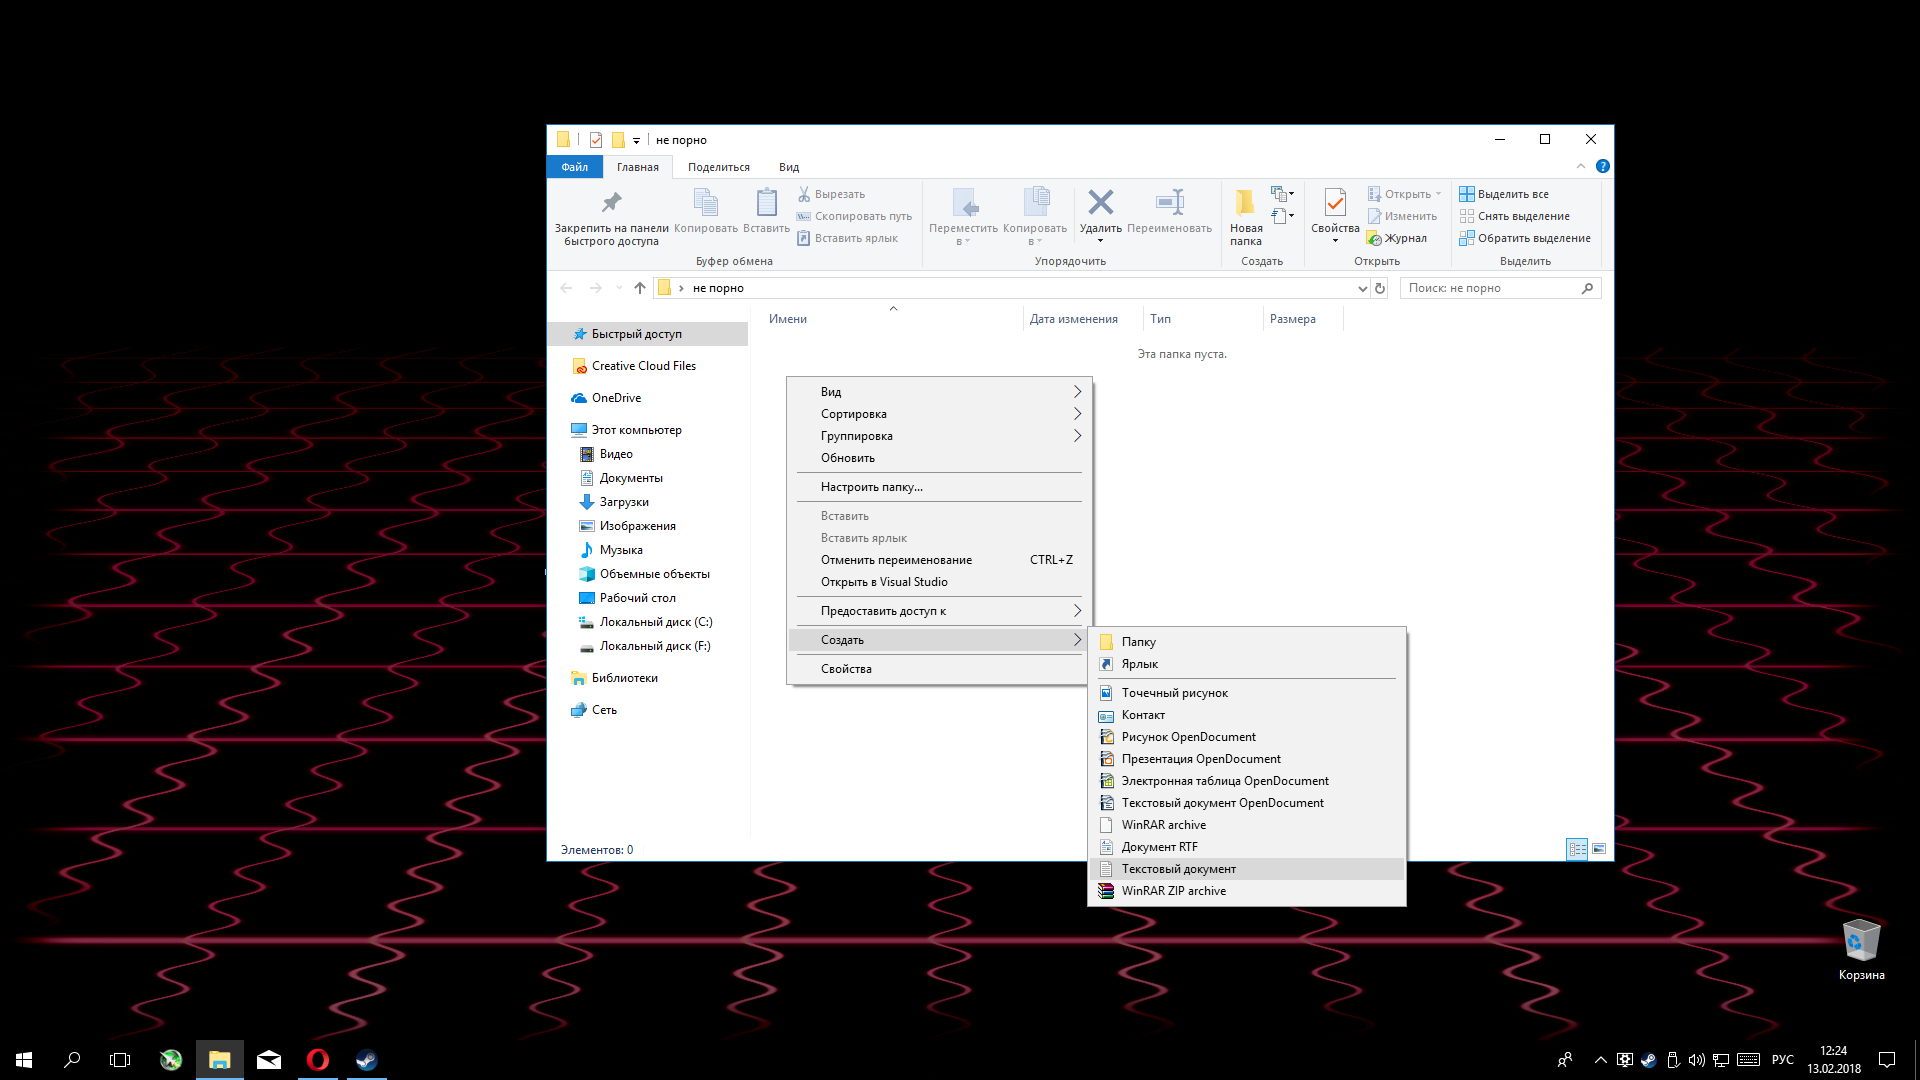Choose Настроить папку... in context menu

click(x=938, y=487)
